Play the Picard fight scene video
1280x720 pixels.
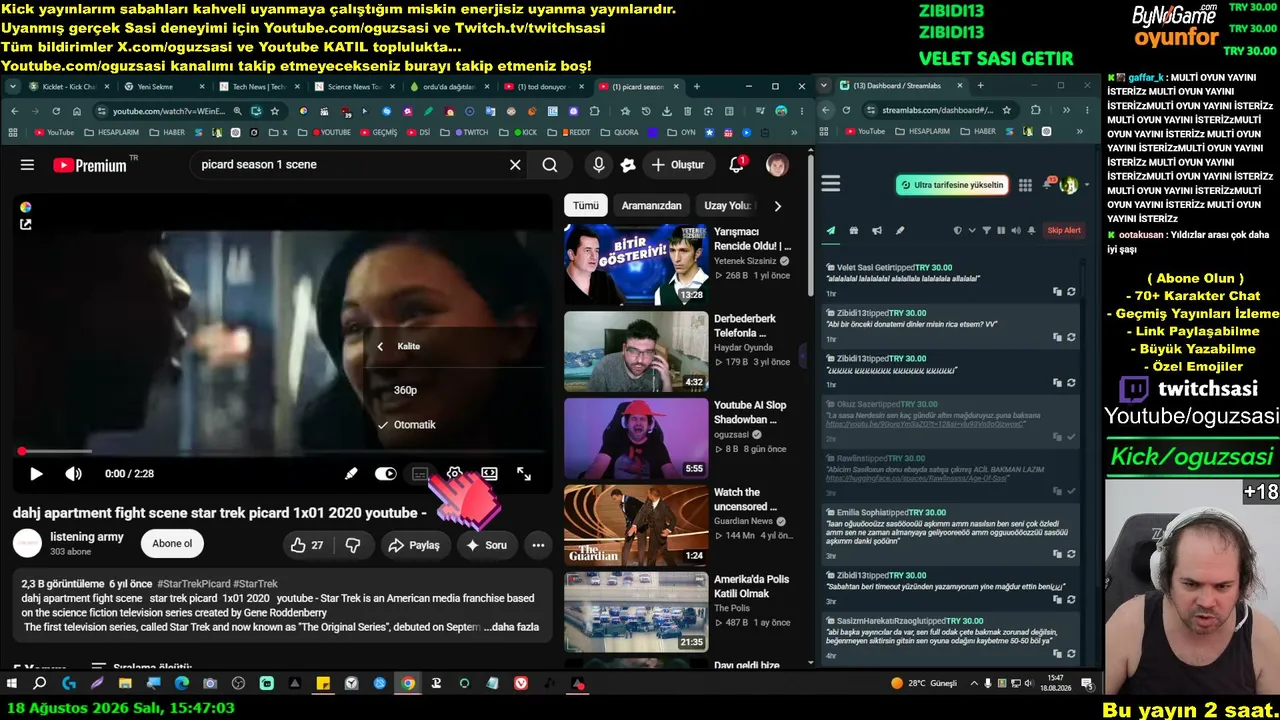tap(36, 474)
